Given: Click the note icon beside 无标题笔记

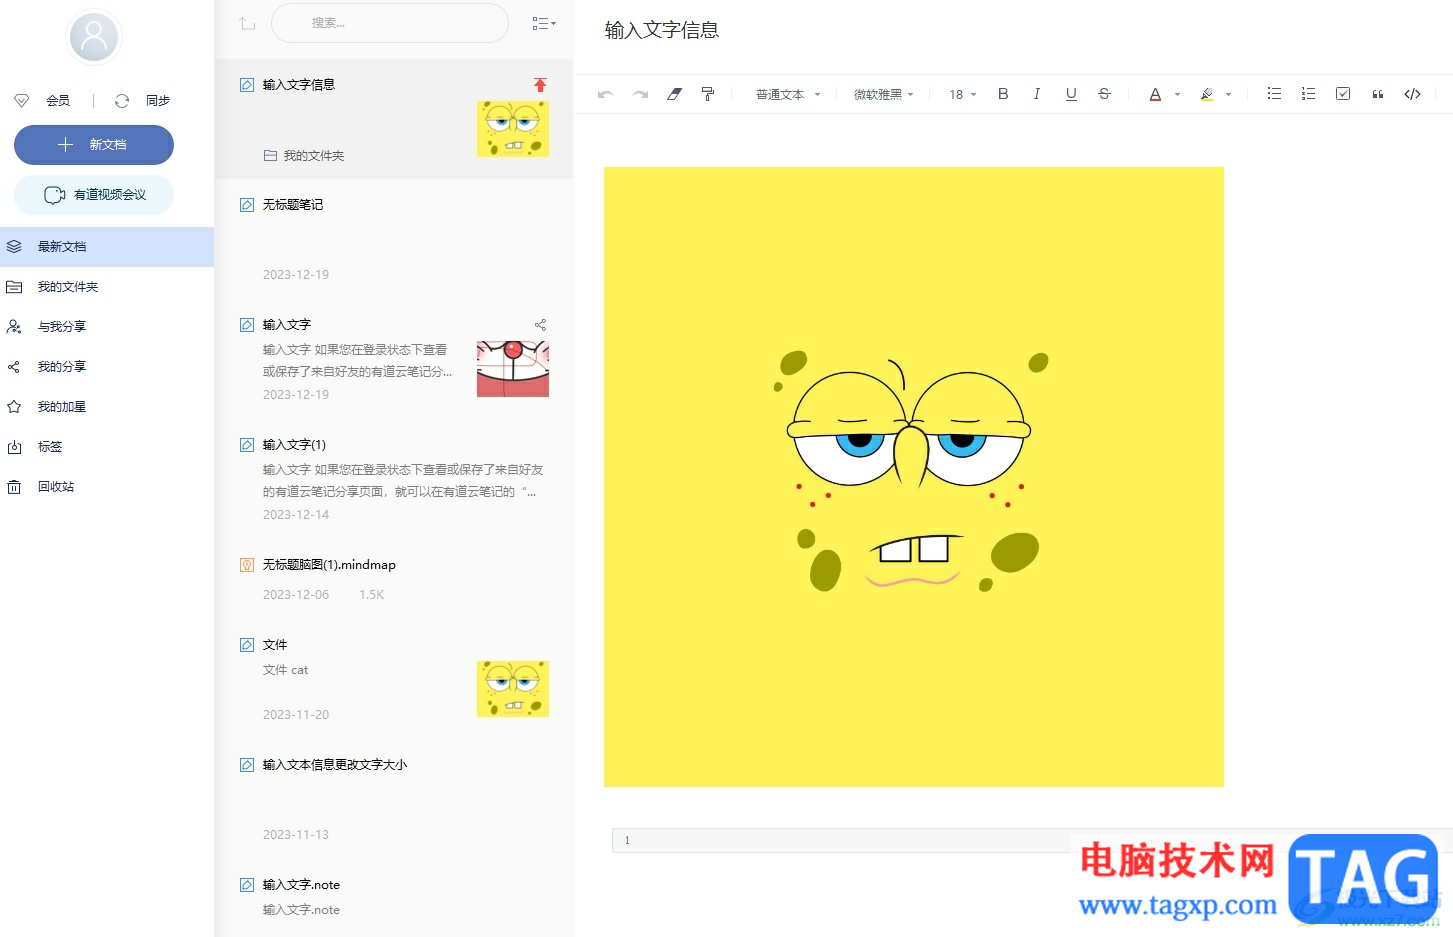Looking at the screenshot, I should [x=247, y=205].
